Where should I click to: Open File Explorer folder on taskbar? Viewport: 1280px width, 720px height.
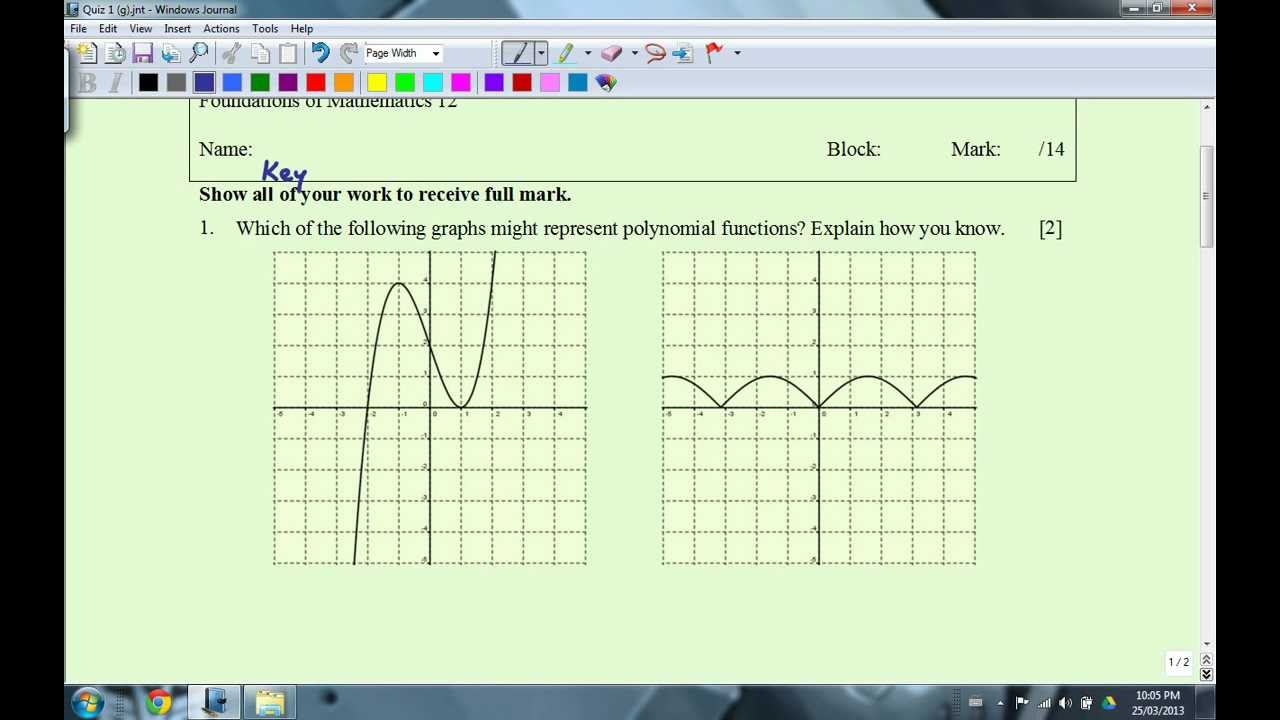pyautogui.click(x=270, y=702)
